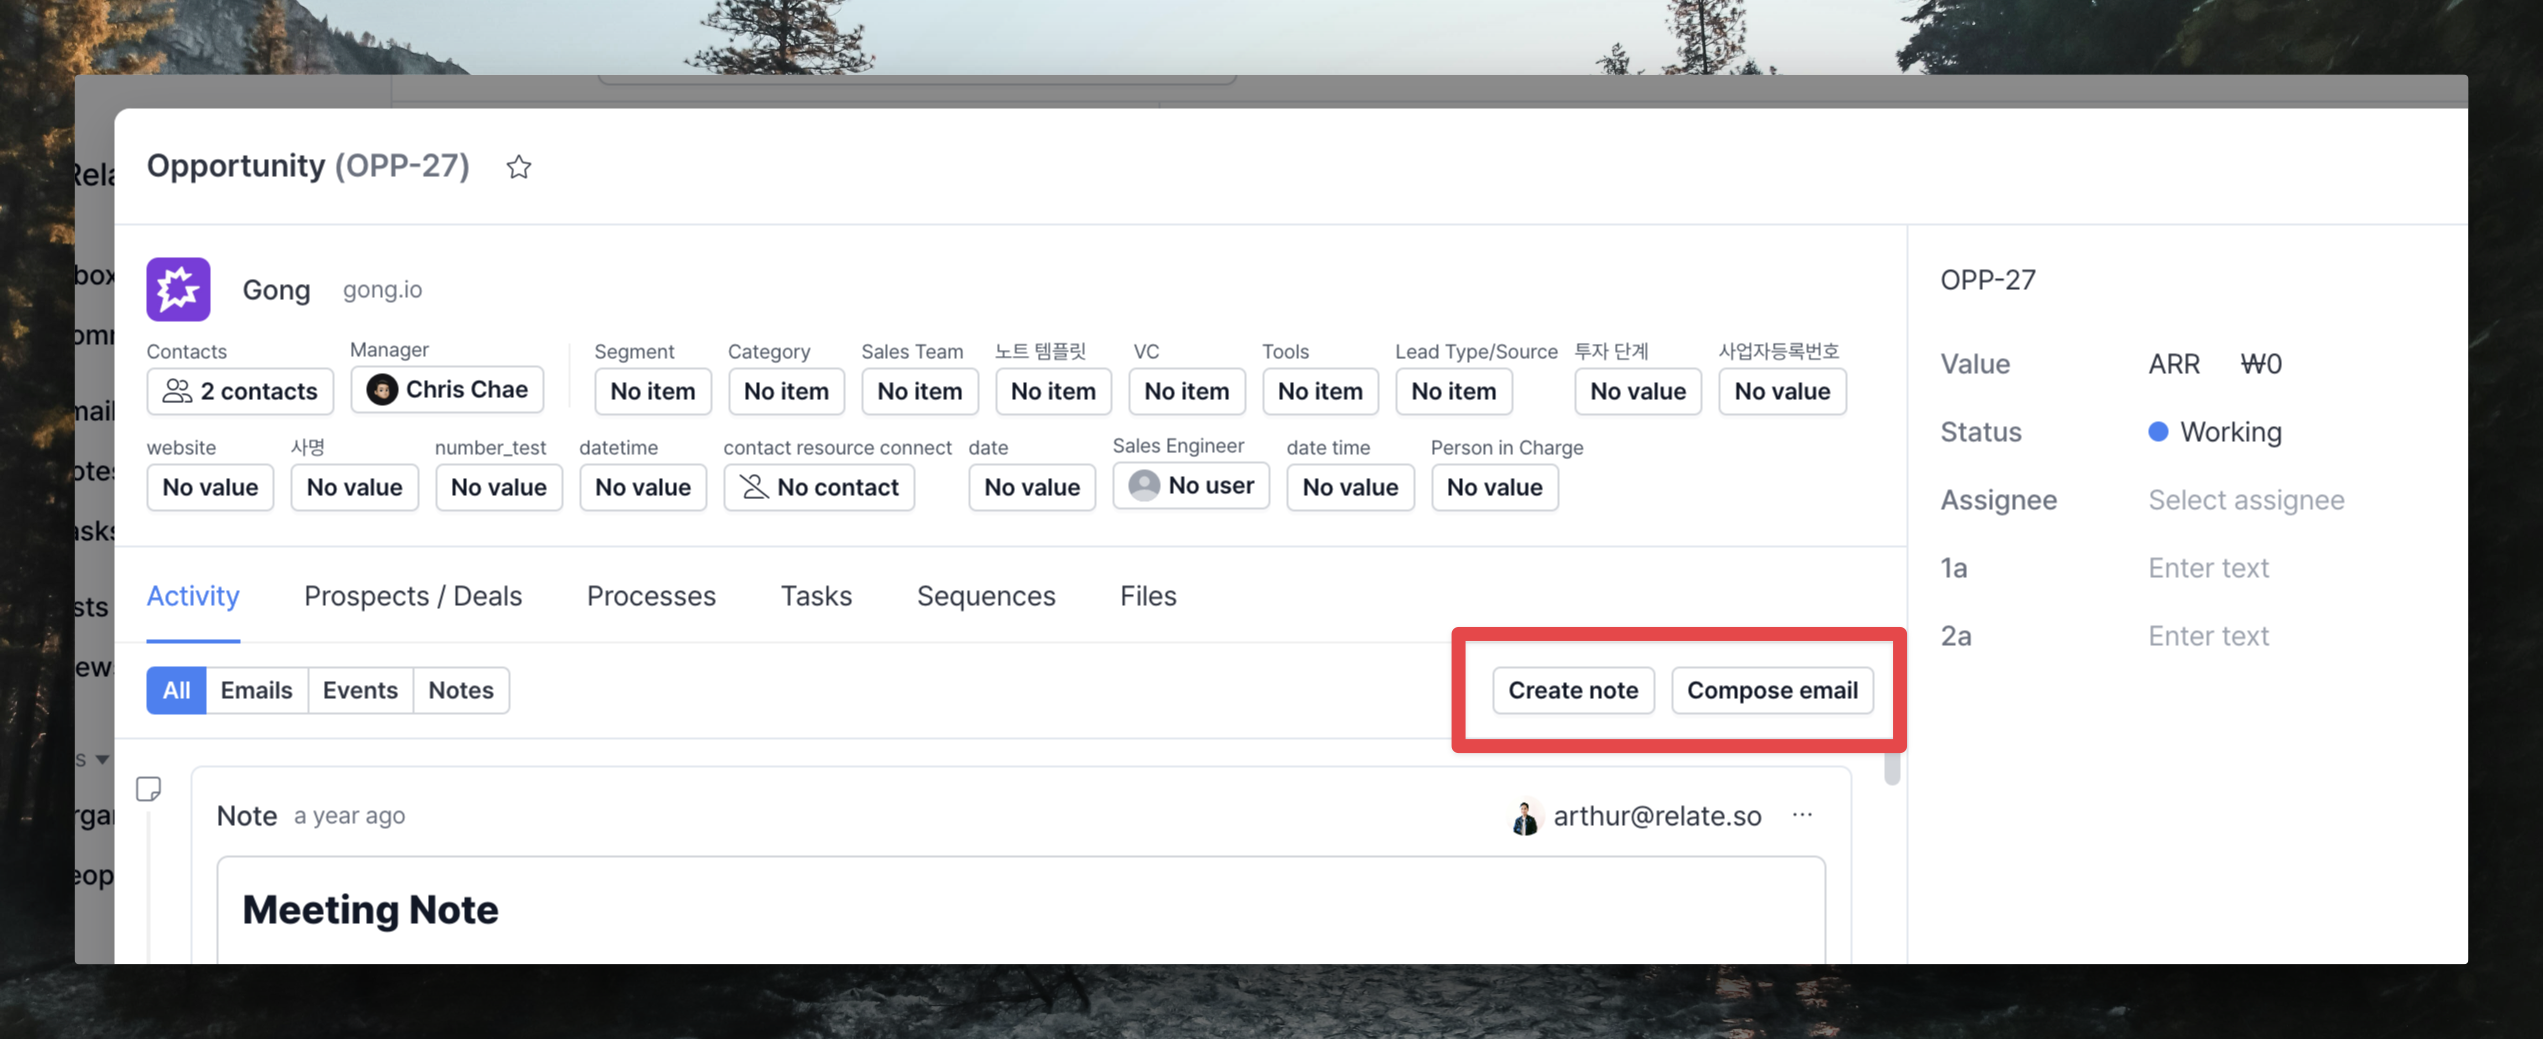Switch to the Sequences tab
Viewport: 2543px width, 1039px height.
click(986, 596)
